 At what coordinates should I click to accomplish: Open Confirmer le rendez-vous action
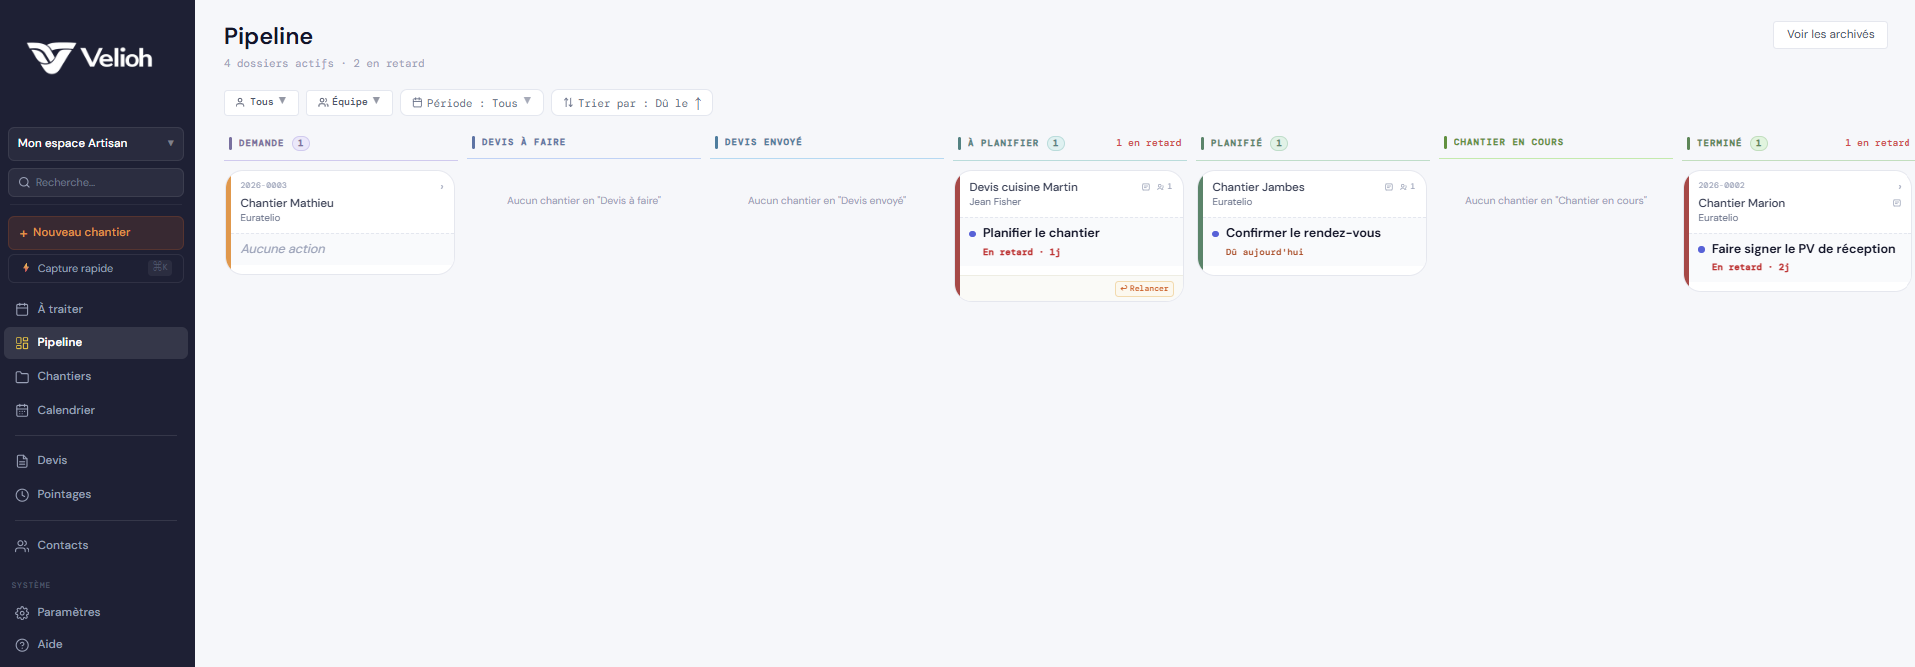[x=1303, y=233]
